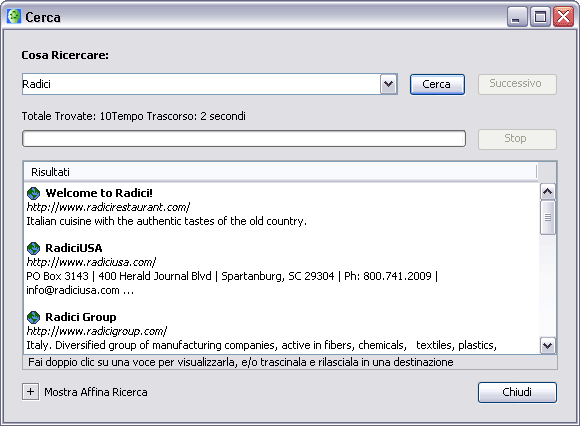Select the Radici Group result title
Viewport: 580px width, 426px height.
81,317
